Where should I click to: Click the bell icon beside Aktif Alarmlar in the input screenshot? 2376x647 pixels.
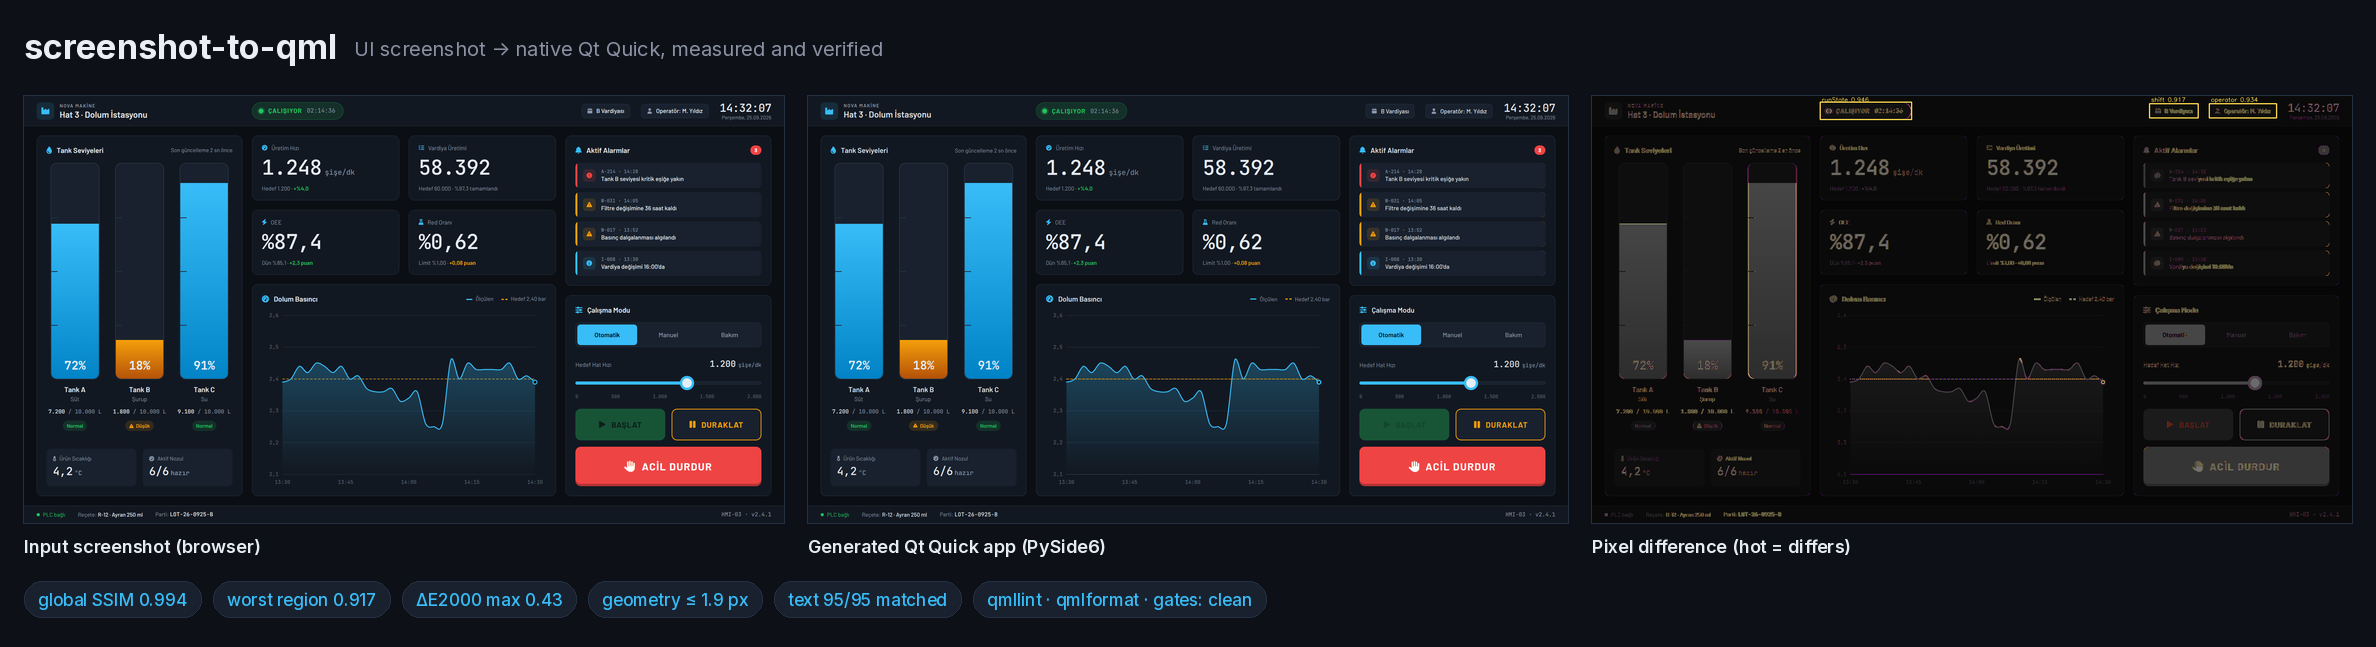(x=578, y=150)
